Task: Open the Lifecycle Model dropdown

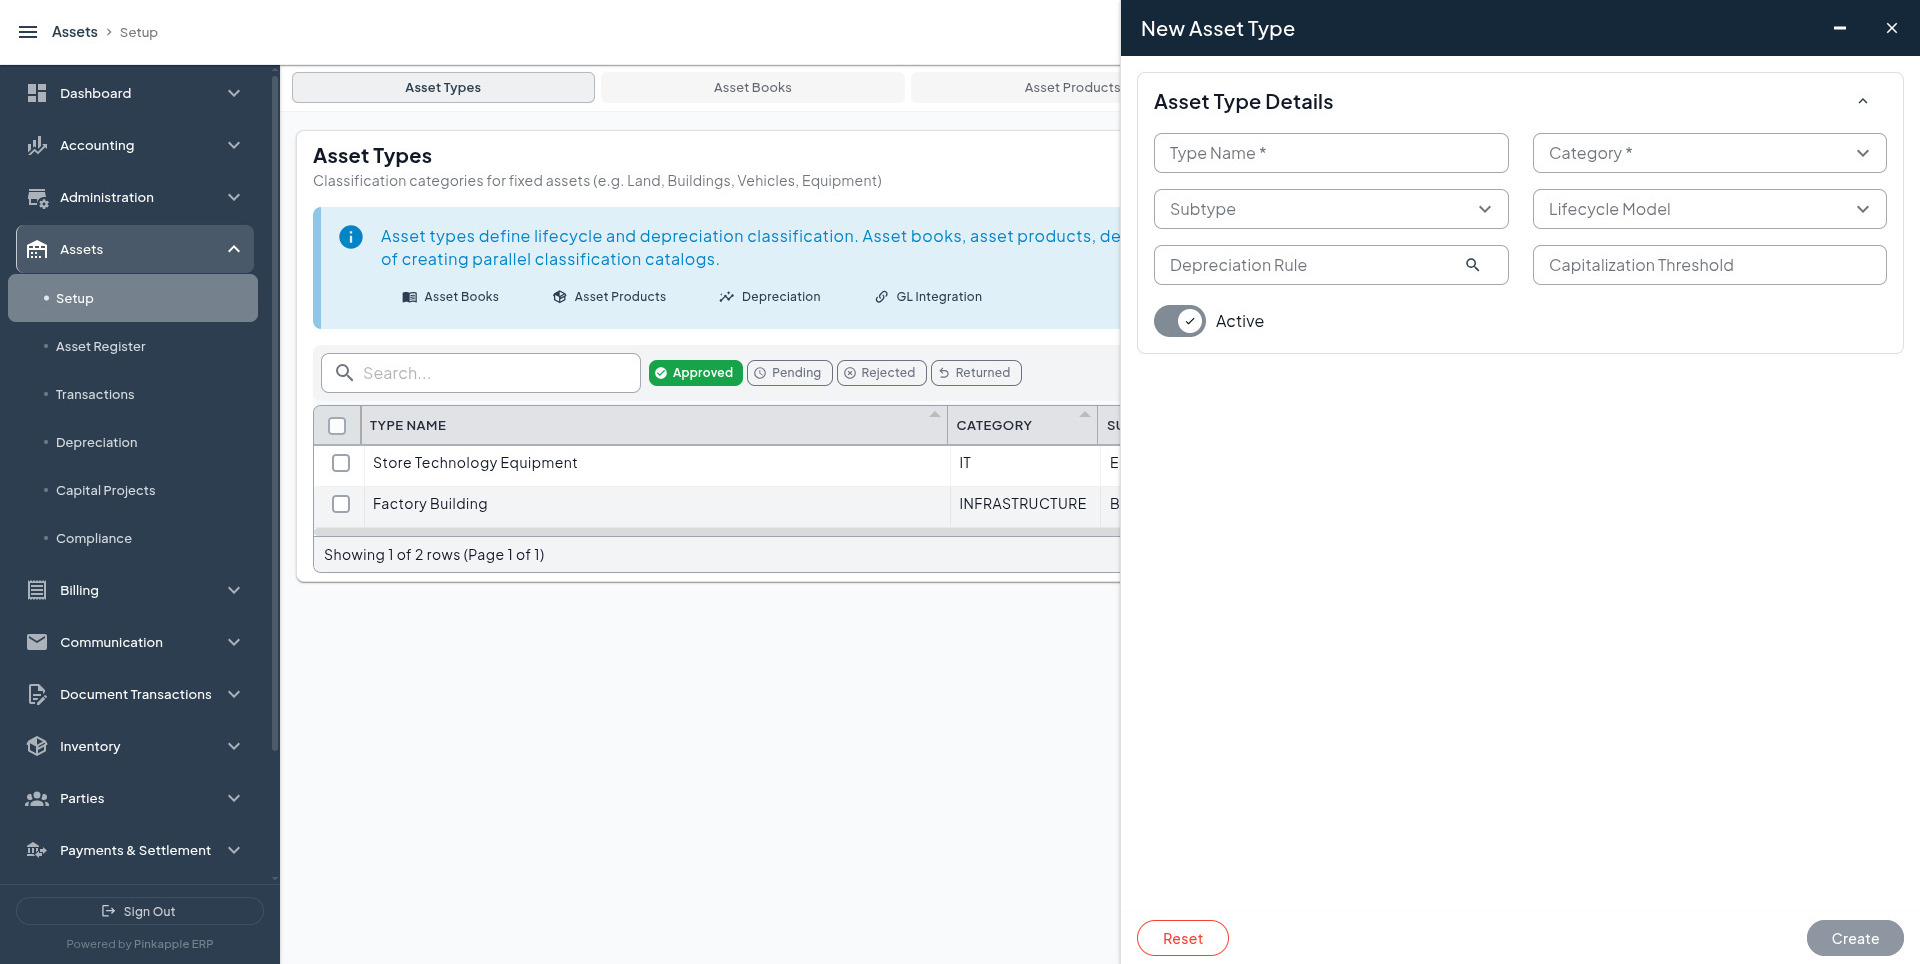Action: 1709,209
